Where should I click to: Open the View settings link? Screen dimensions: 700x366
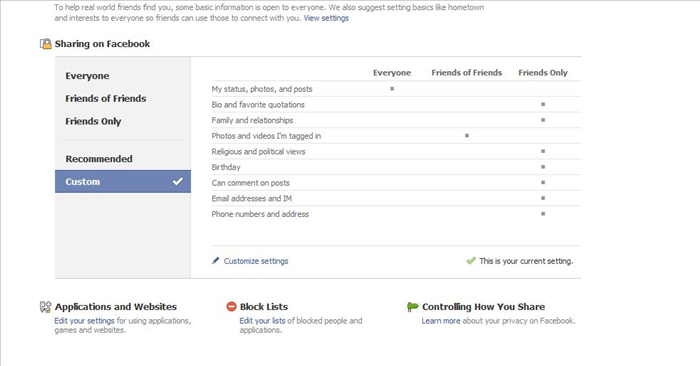[x=326, y=18]
